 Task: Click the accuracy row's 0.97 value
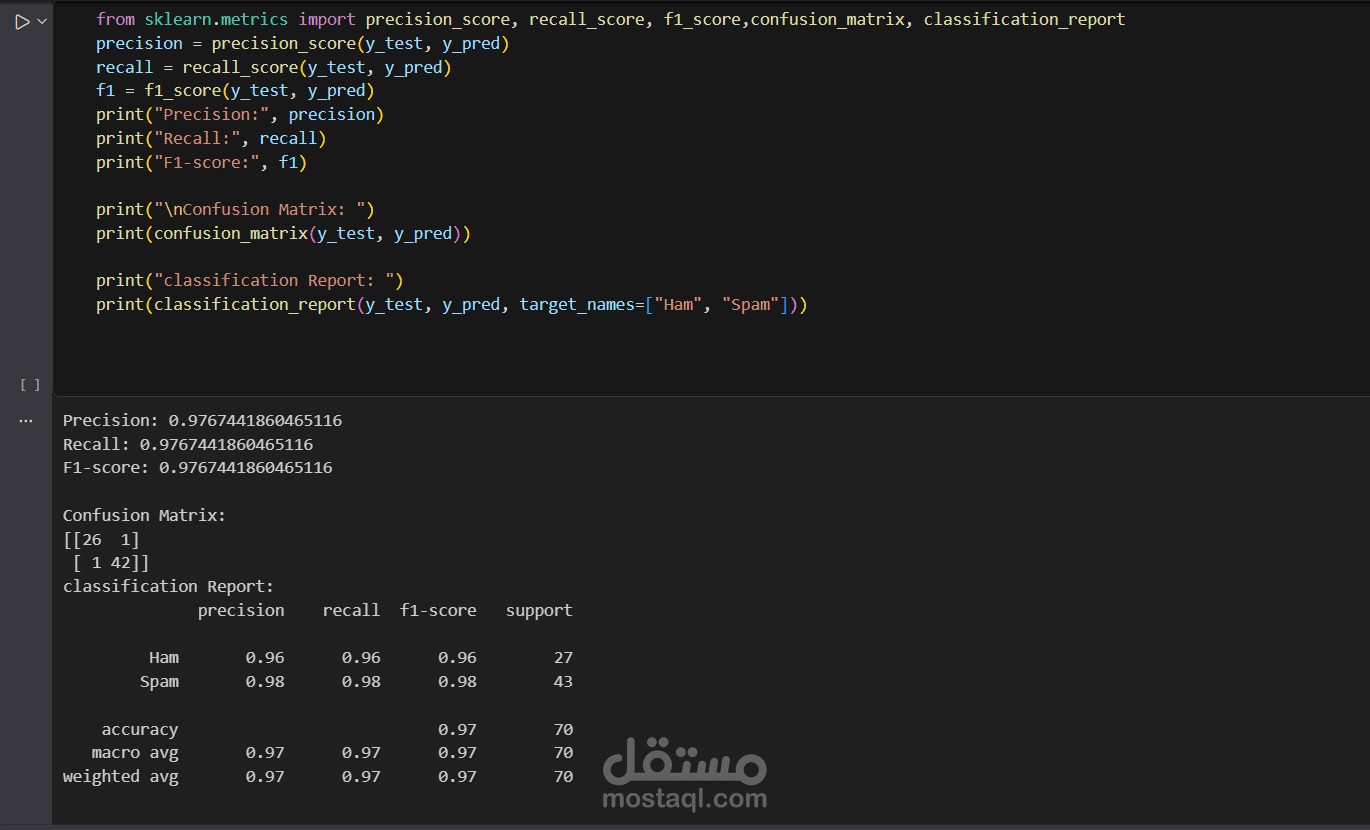pos(457,729)
